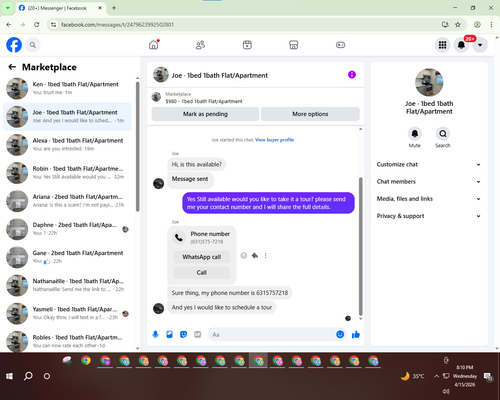Open the emoji picker in message box
The height and width of the screenshot is (400, 500).
coord(340,334)
